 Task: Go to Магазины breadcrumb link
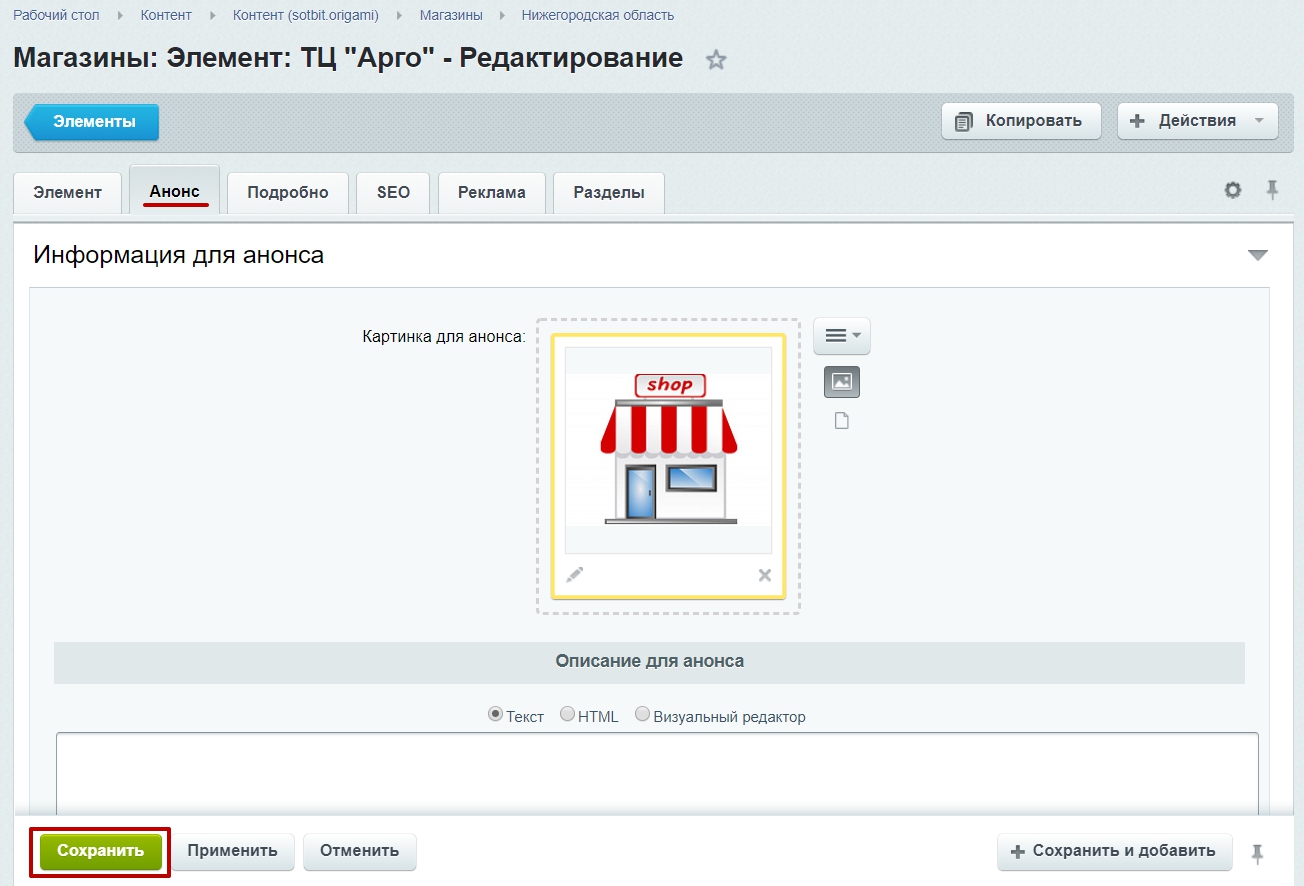click(x=451, y=15)
